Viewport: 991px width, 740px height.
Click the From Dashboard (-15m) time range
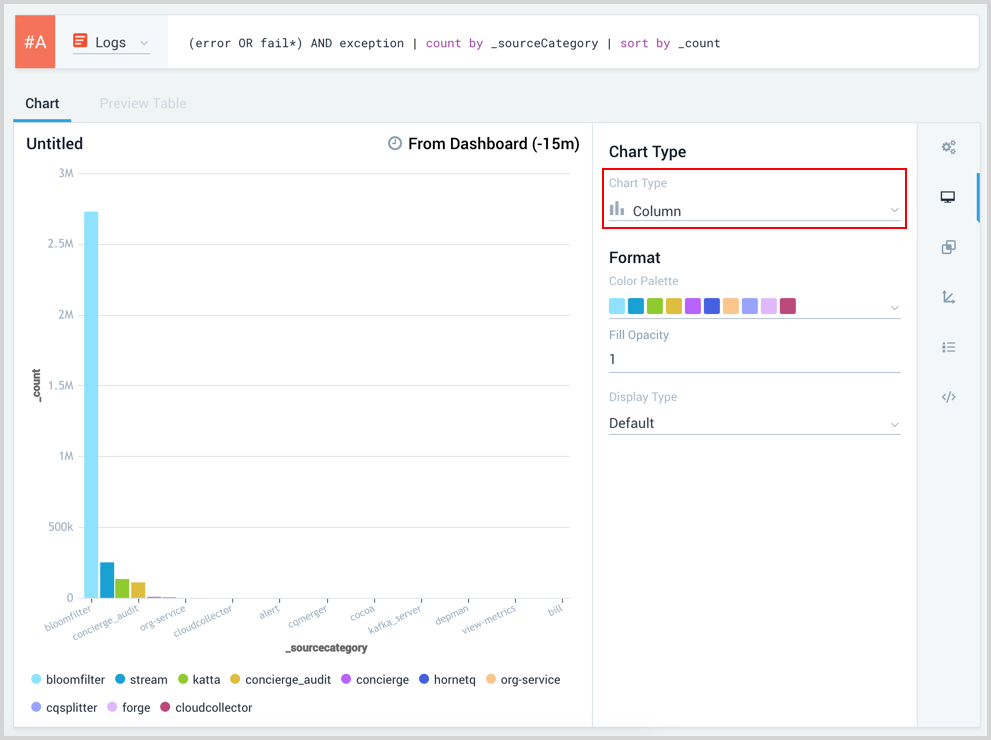pos(493,144)
